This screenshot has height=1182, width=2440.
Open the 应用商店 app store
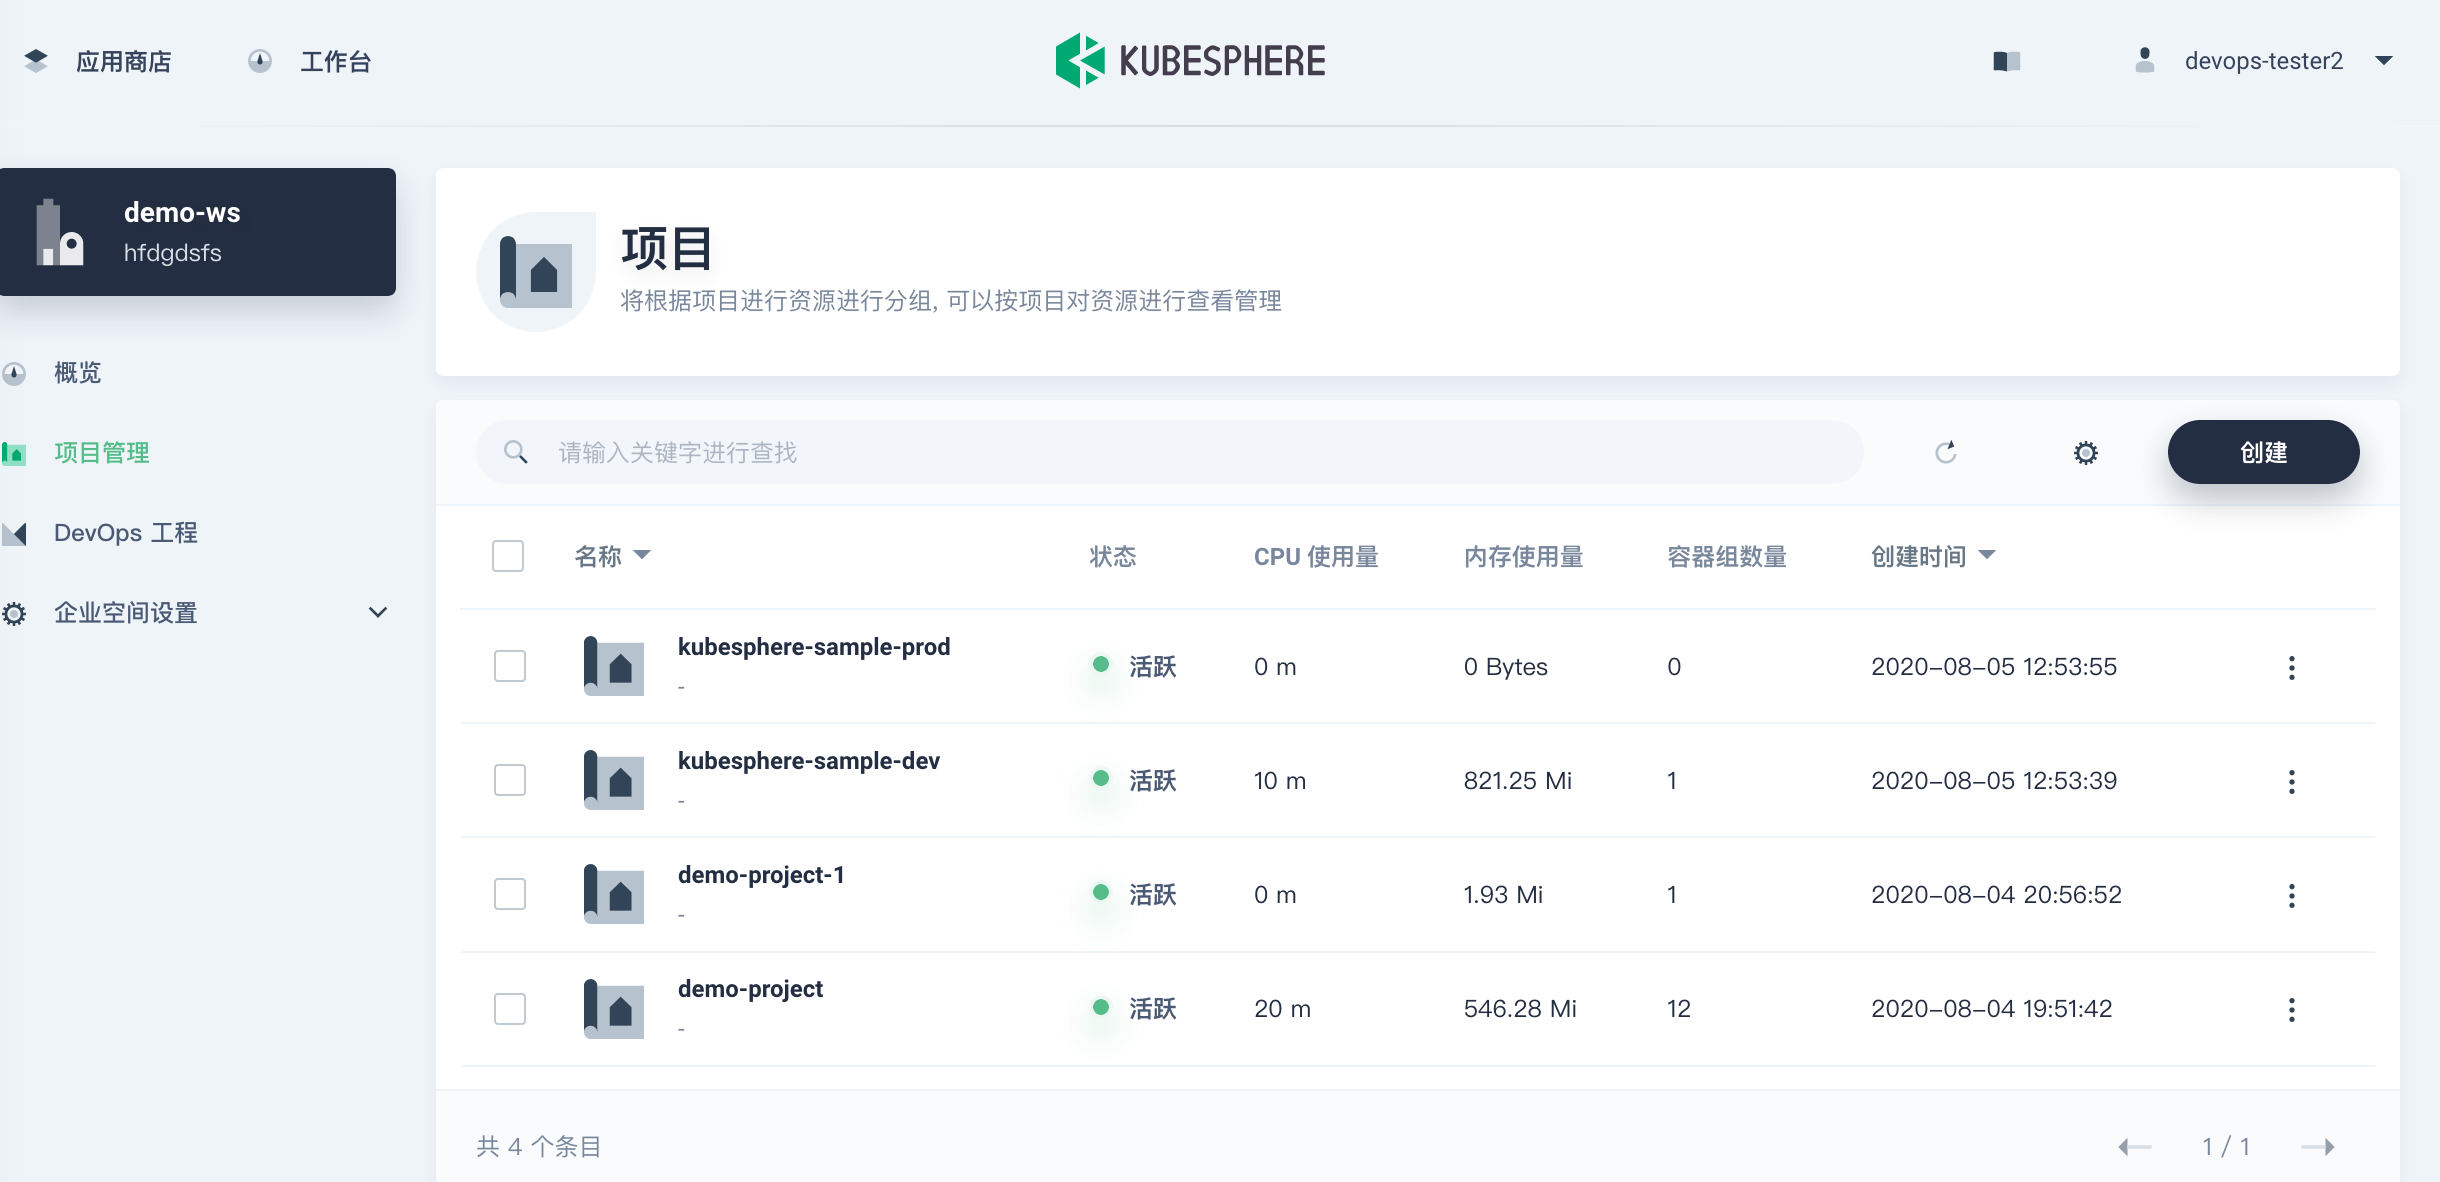[122, 60]
